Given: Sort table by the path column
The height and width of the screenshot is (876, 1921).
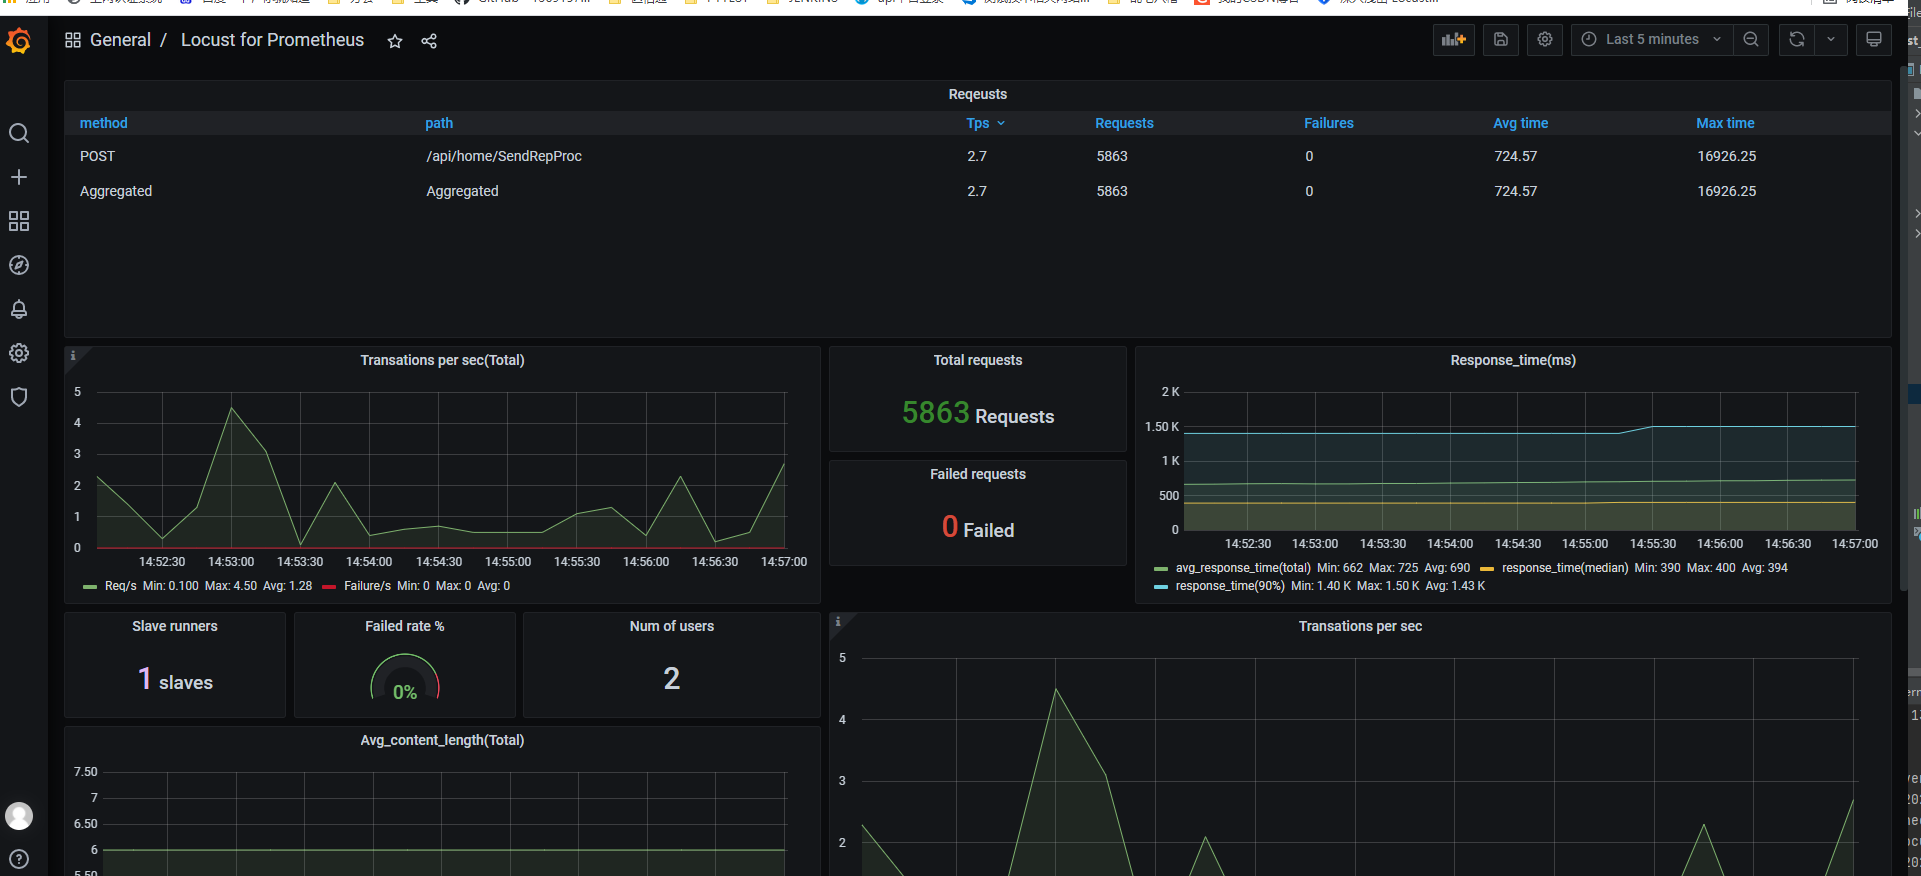Looking at the screenshot, I should [x=439, y=123].
